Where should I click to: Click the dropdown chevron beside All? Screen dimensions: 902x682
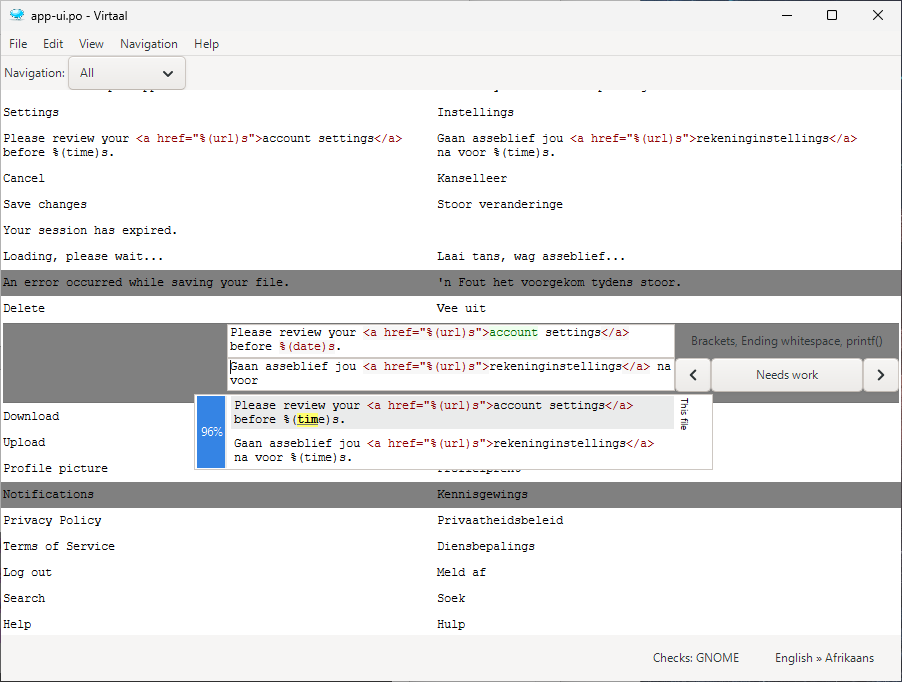(x=168, y=74)
